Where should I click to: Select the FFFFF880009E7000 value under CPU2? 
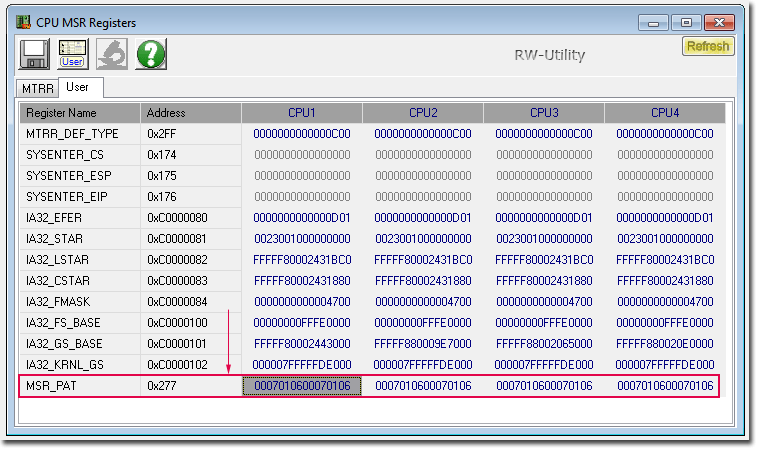pyautogui.click(x=423, y=344)
